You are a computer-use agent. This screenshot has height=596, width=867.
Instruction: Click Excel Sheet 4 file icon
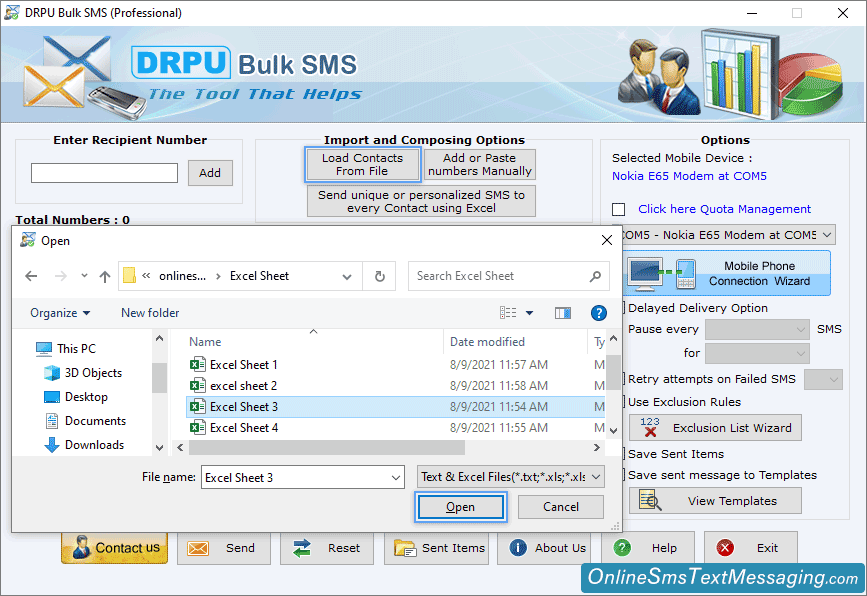click(197, 428)
